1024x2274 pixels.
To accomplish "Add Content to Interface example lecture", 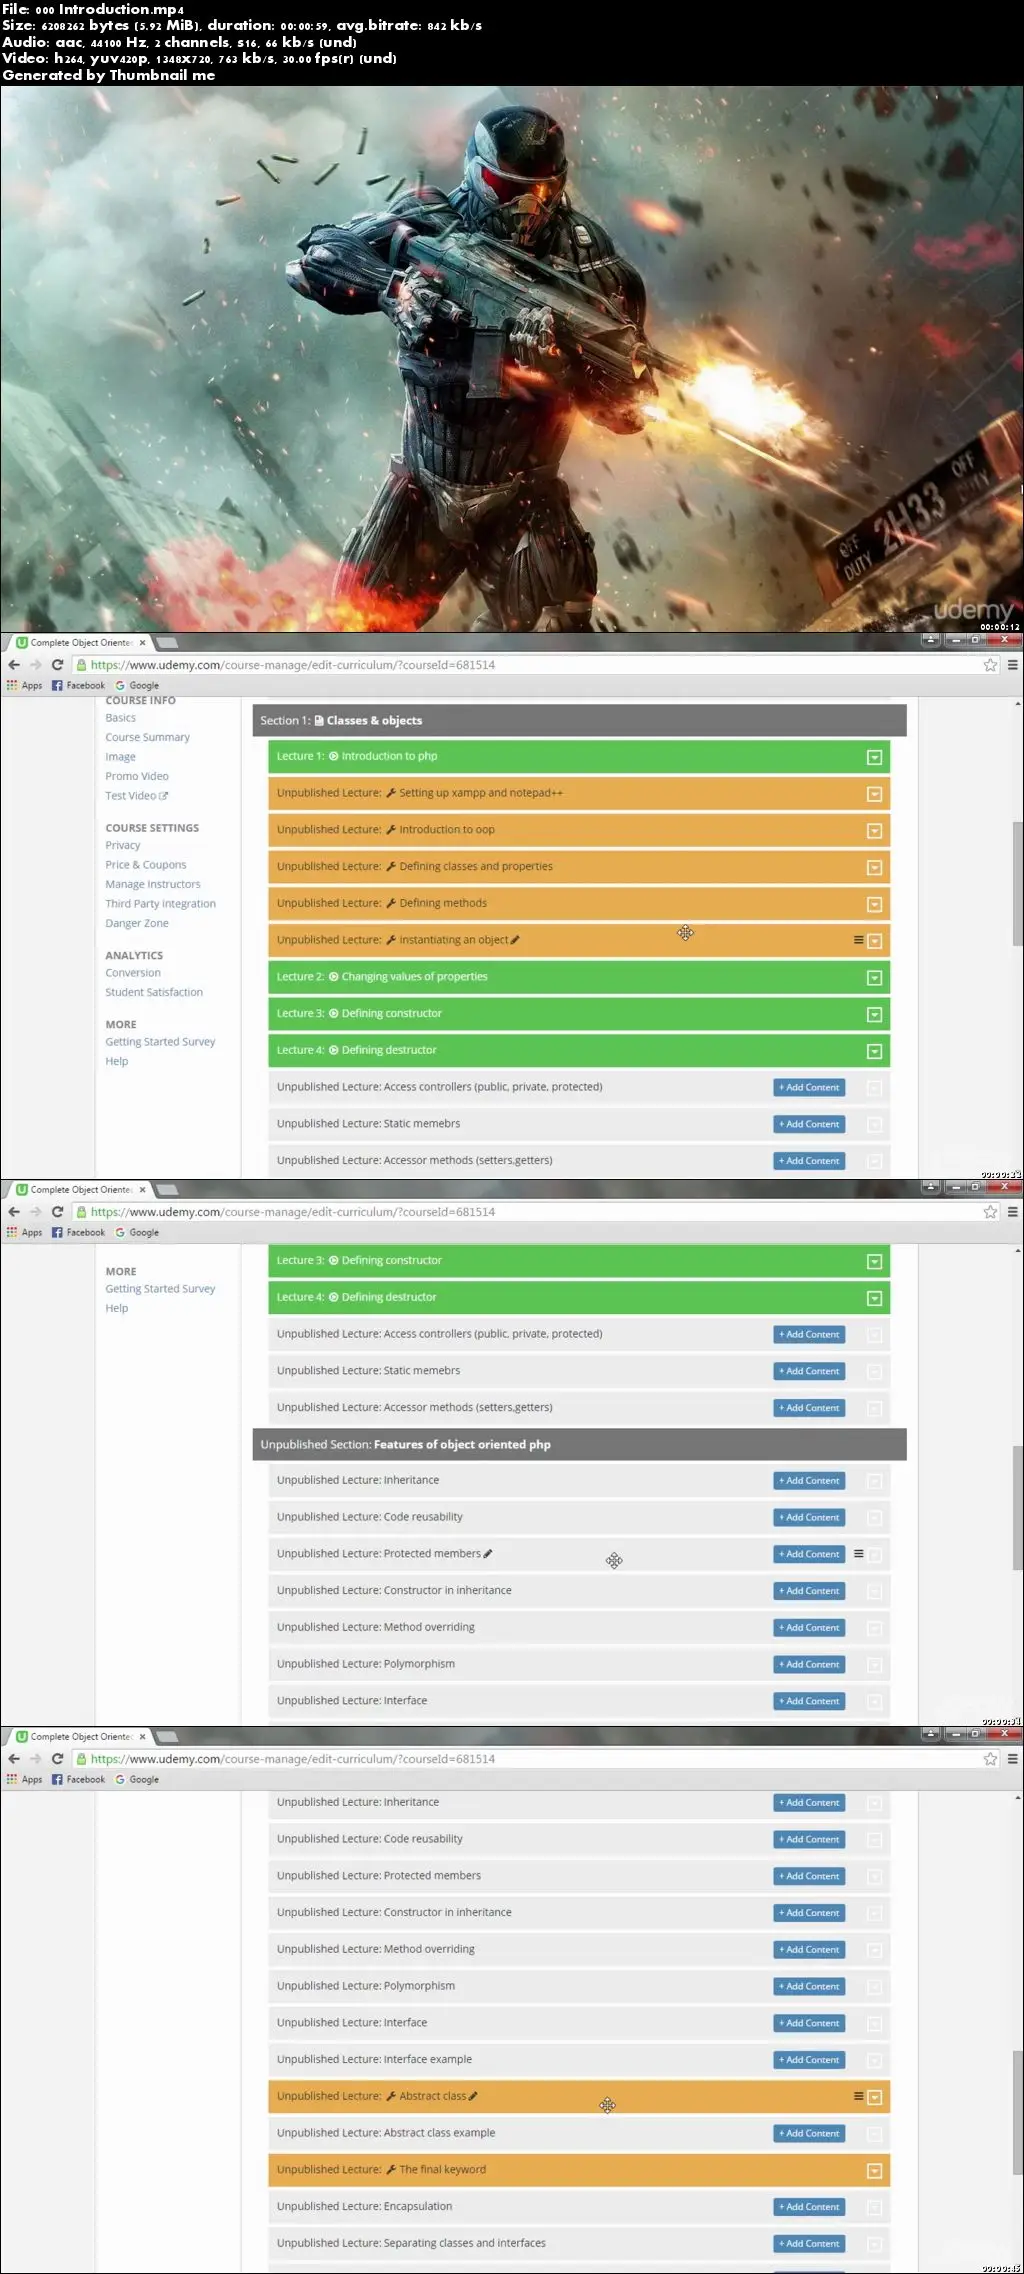I will 809,2060.
